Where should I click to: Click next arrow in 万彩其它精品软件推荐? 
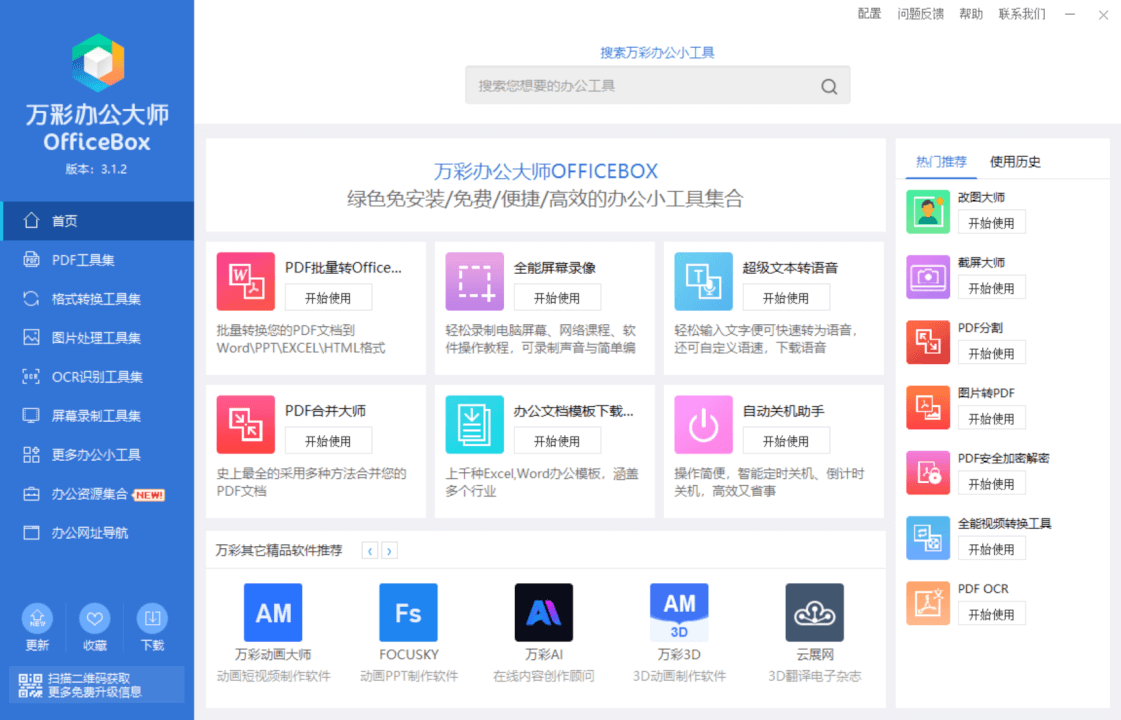388,550
